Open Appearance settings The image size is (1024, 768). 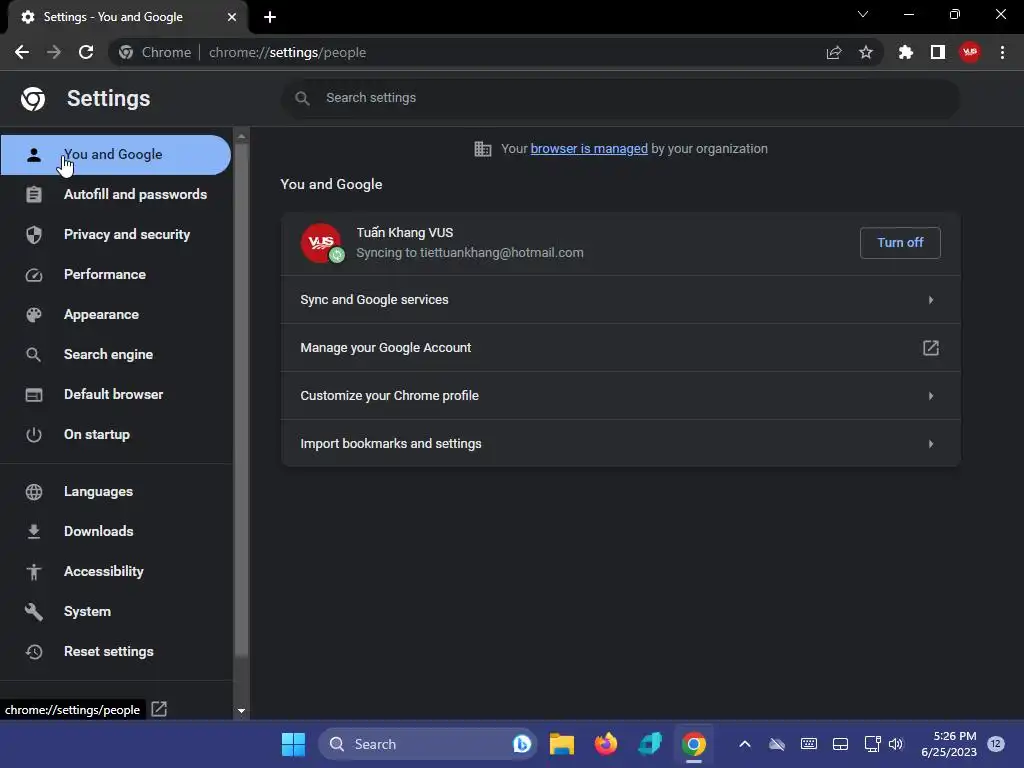click(116, 315)
